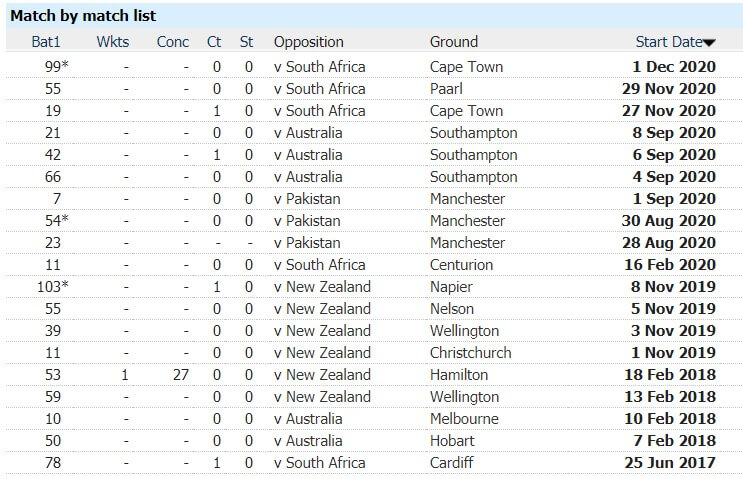Open the 30 Aug 2020 match scorecard

point(669,221)
